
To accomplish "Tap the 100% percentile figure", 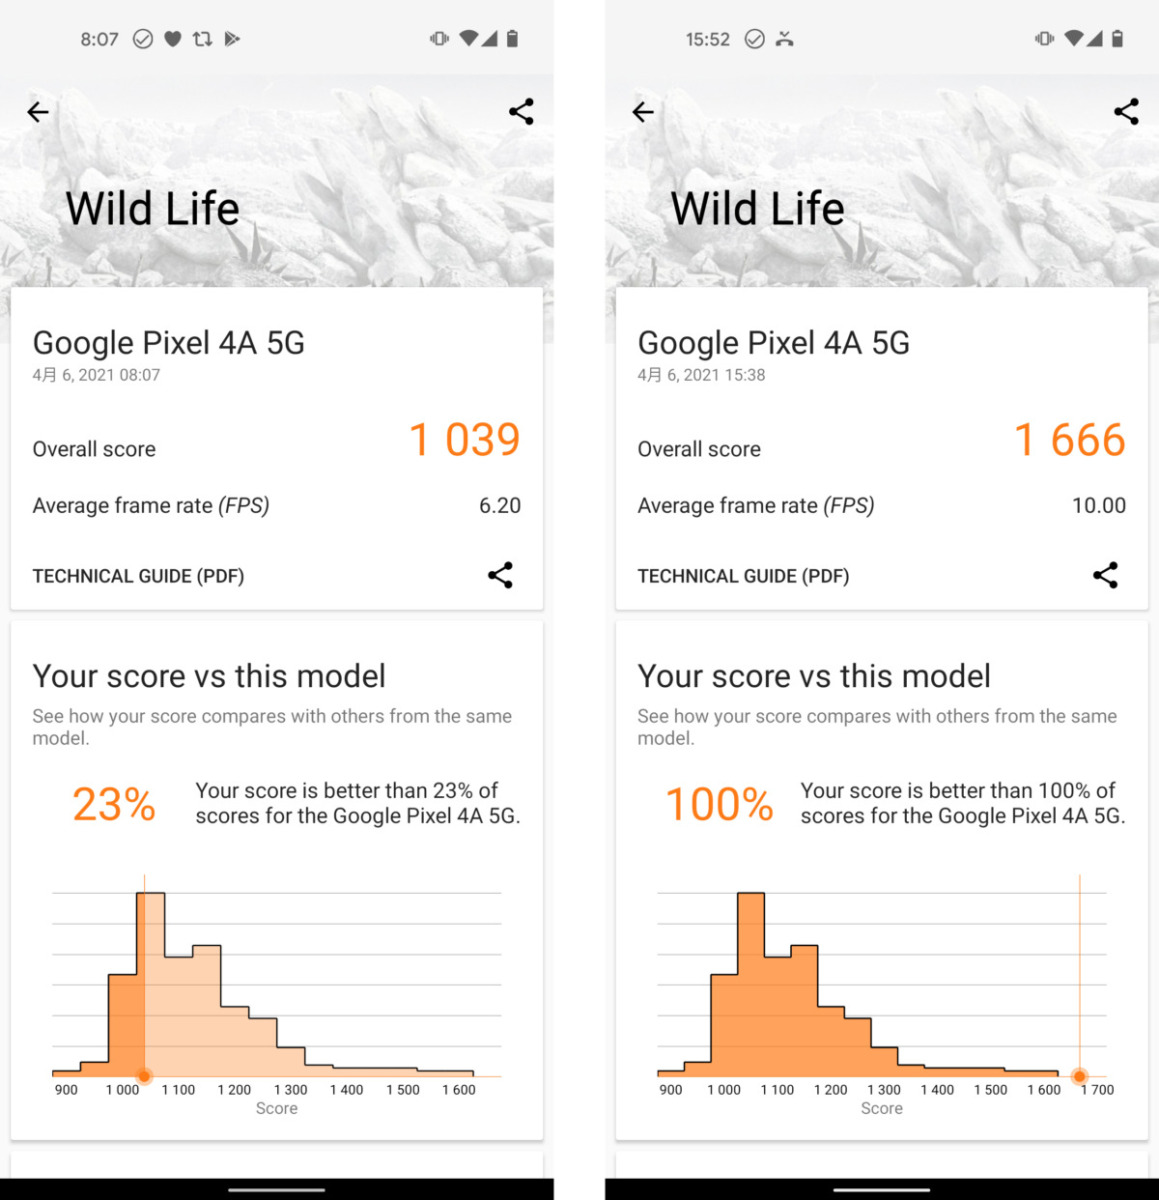I will [720, 804].
